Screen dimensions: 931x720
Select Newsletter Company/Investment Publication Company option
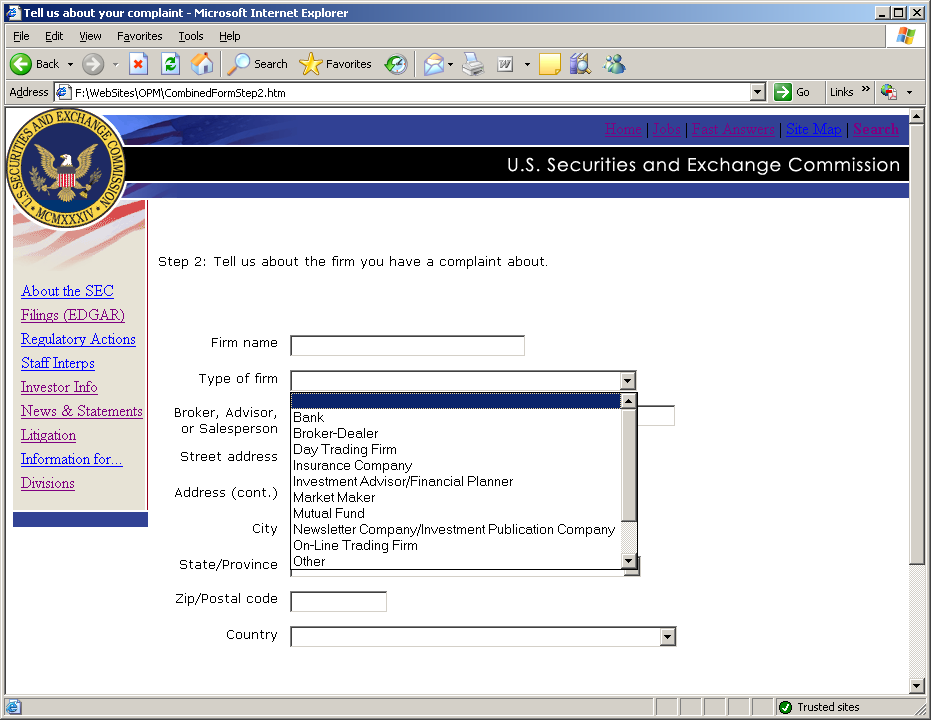pyautogui.click(x=455, y=529)
